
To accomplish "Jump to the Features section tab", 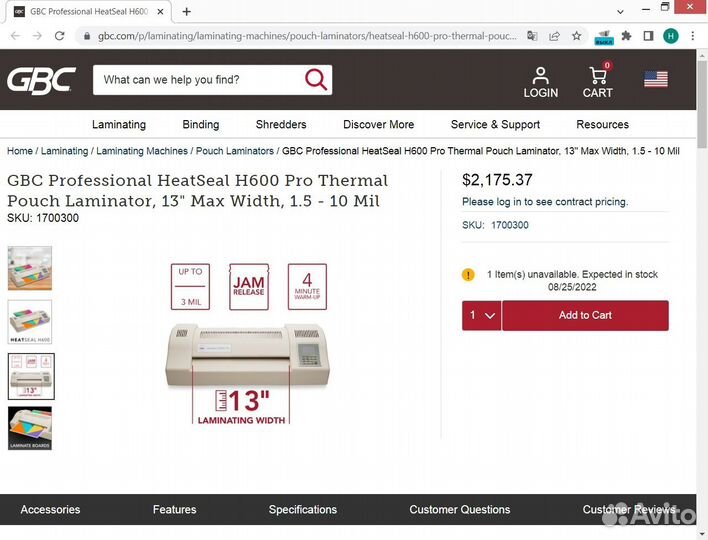I will point(174,509).
